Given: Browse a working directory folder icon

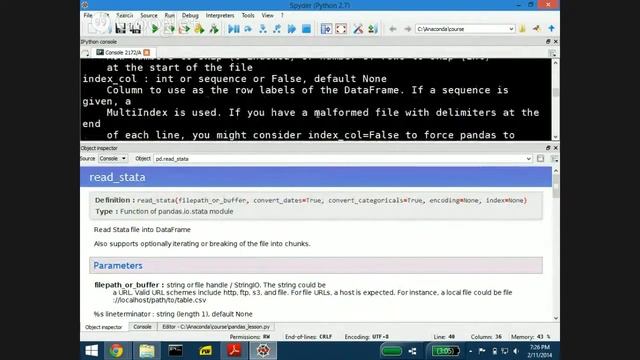Looking at the screenshot, I should (x=522, y=29).
